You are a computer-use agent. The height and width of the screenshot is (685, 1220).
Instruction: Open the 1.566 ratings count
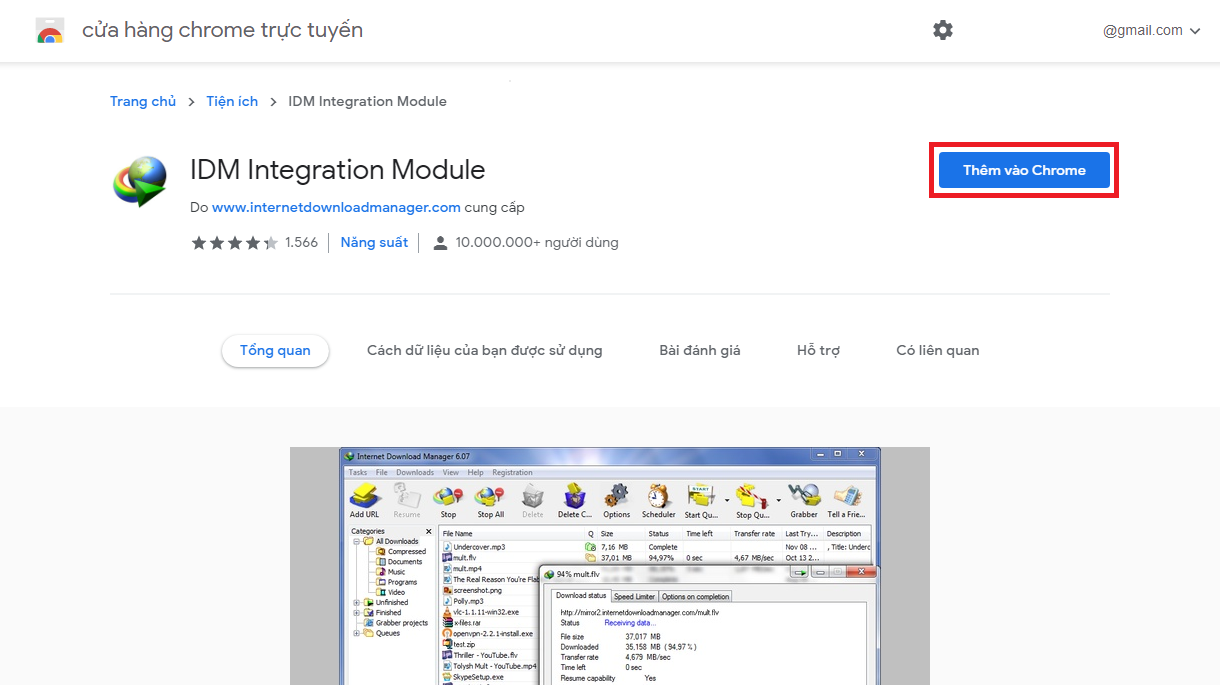301,242
